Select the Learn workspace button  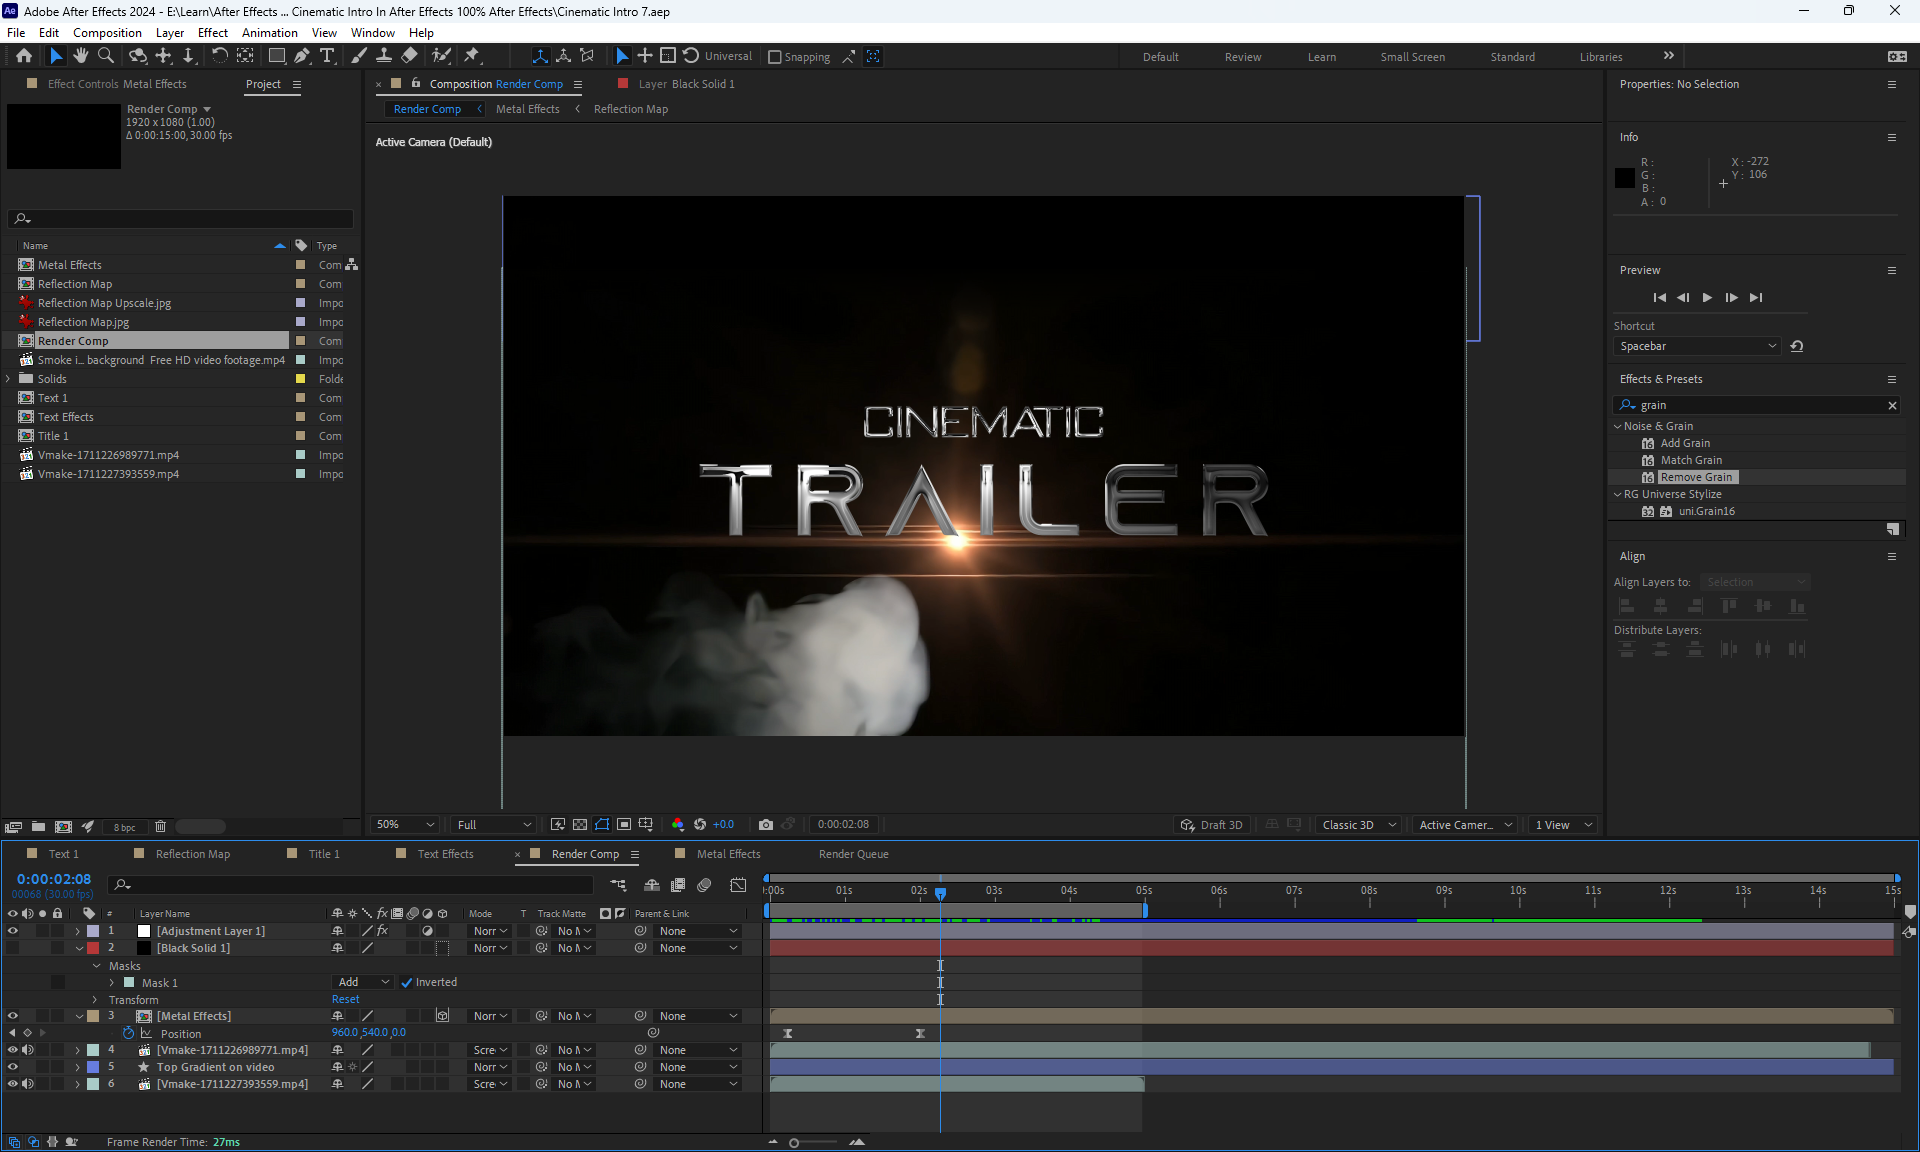(1321, 57)
